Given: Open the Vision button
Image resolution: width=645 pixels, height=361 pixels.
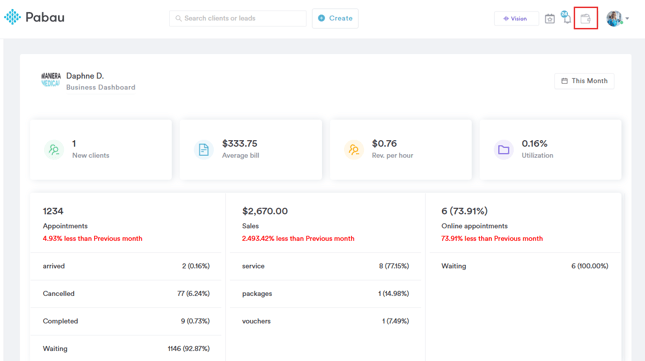Looking at the screenshot, I should (516, 19).
